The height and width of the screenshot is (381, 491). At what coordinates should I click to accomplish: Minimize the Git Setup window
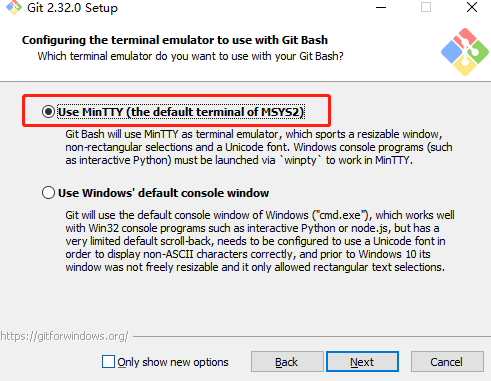coord(381,7)
